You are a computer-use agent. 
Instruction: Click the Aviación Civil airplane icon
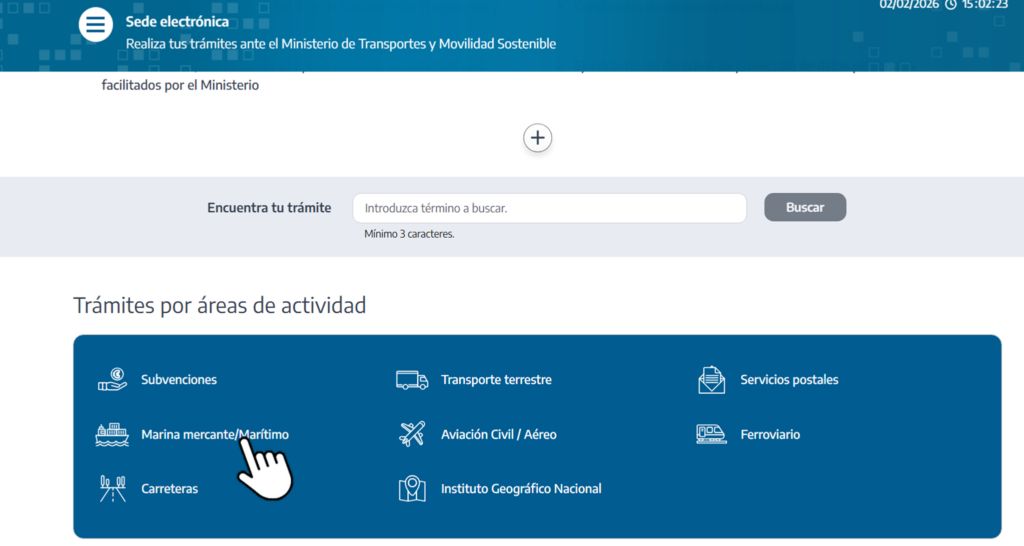412,435
